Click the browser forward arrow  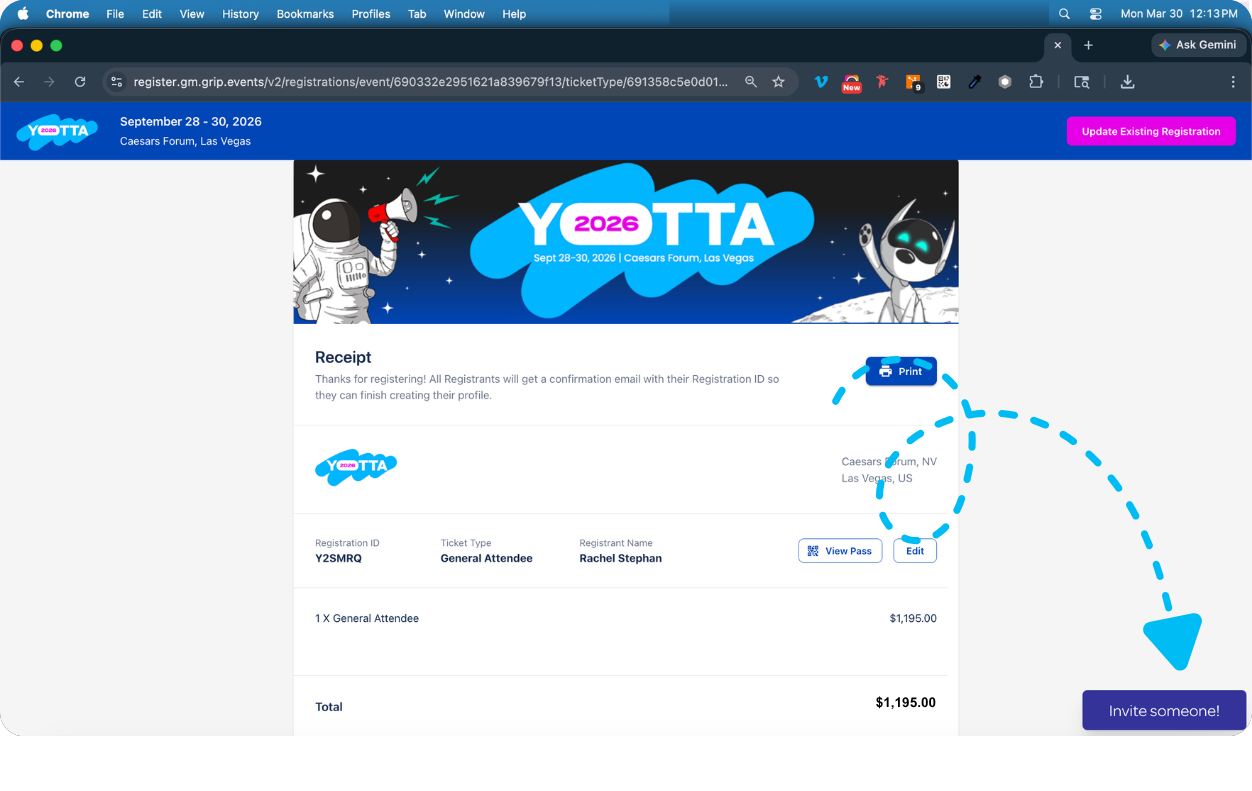coord(49,82)
